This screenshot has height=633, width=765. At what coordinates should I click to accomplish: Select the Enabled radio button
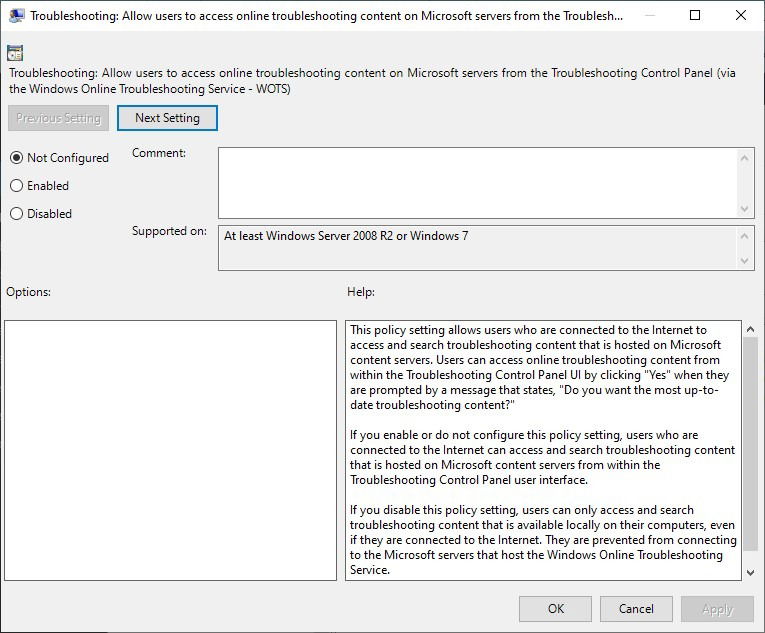pos(17,185)
